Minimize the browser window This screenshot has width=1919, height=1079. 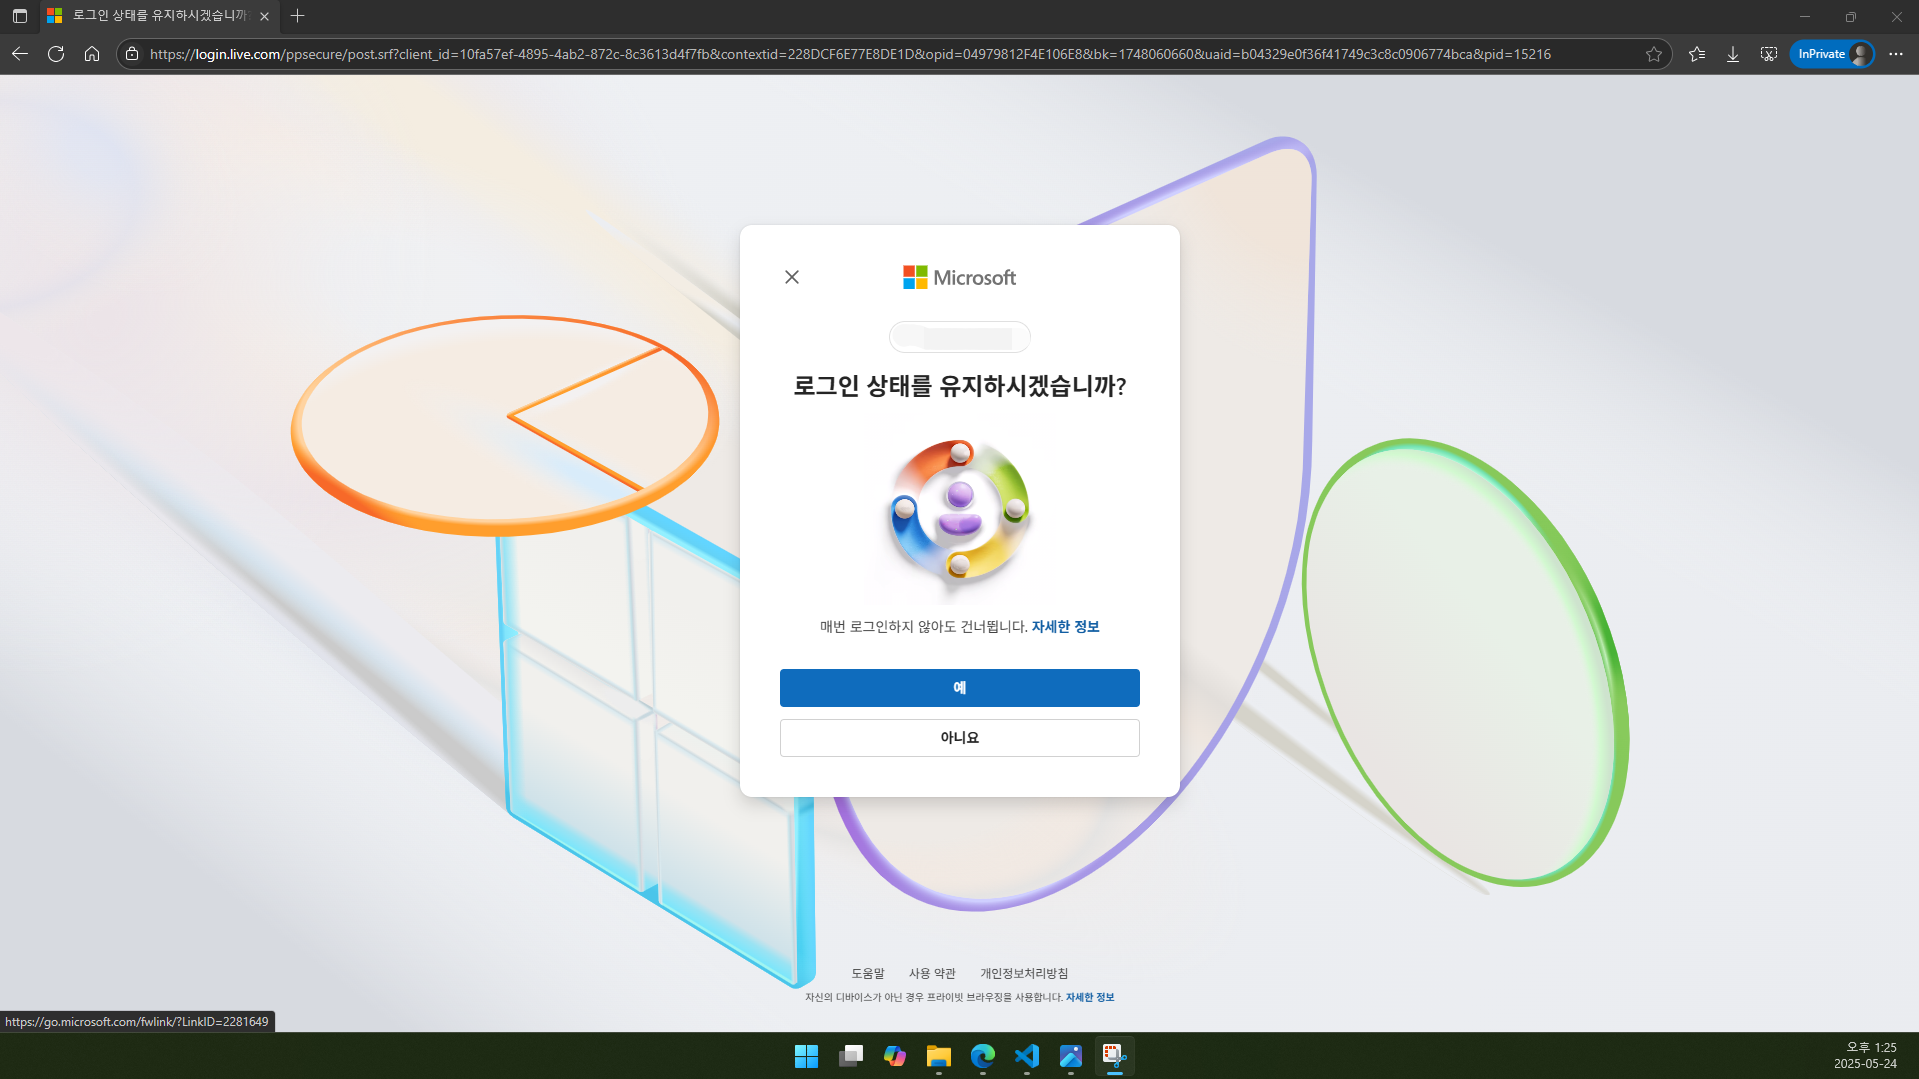point(1805,16)
